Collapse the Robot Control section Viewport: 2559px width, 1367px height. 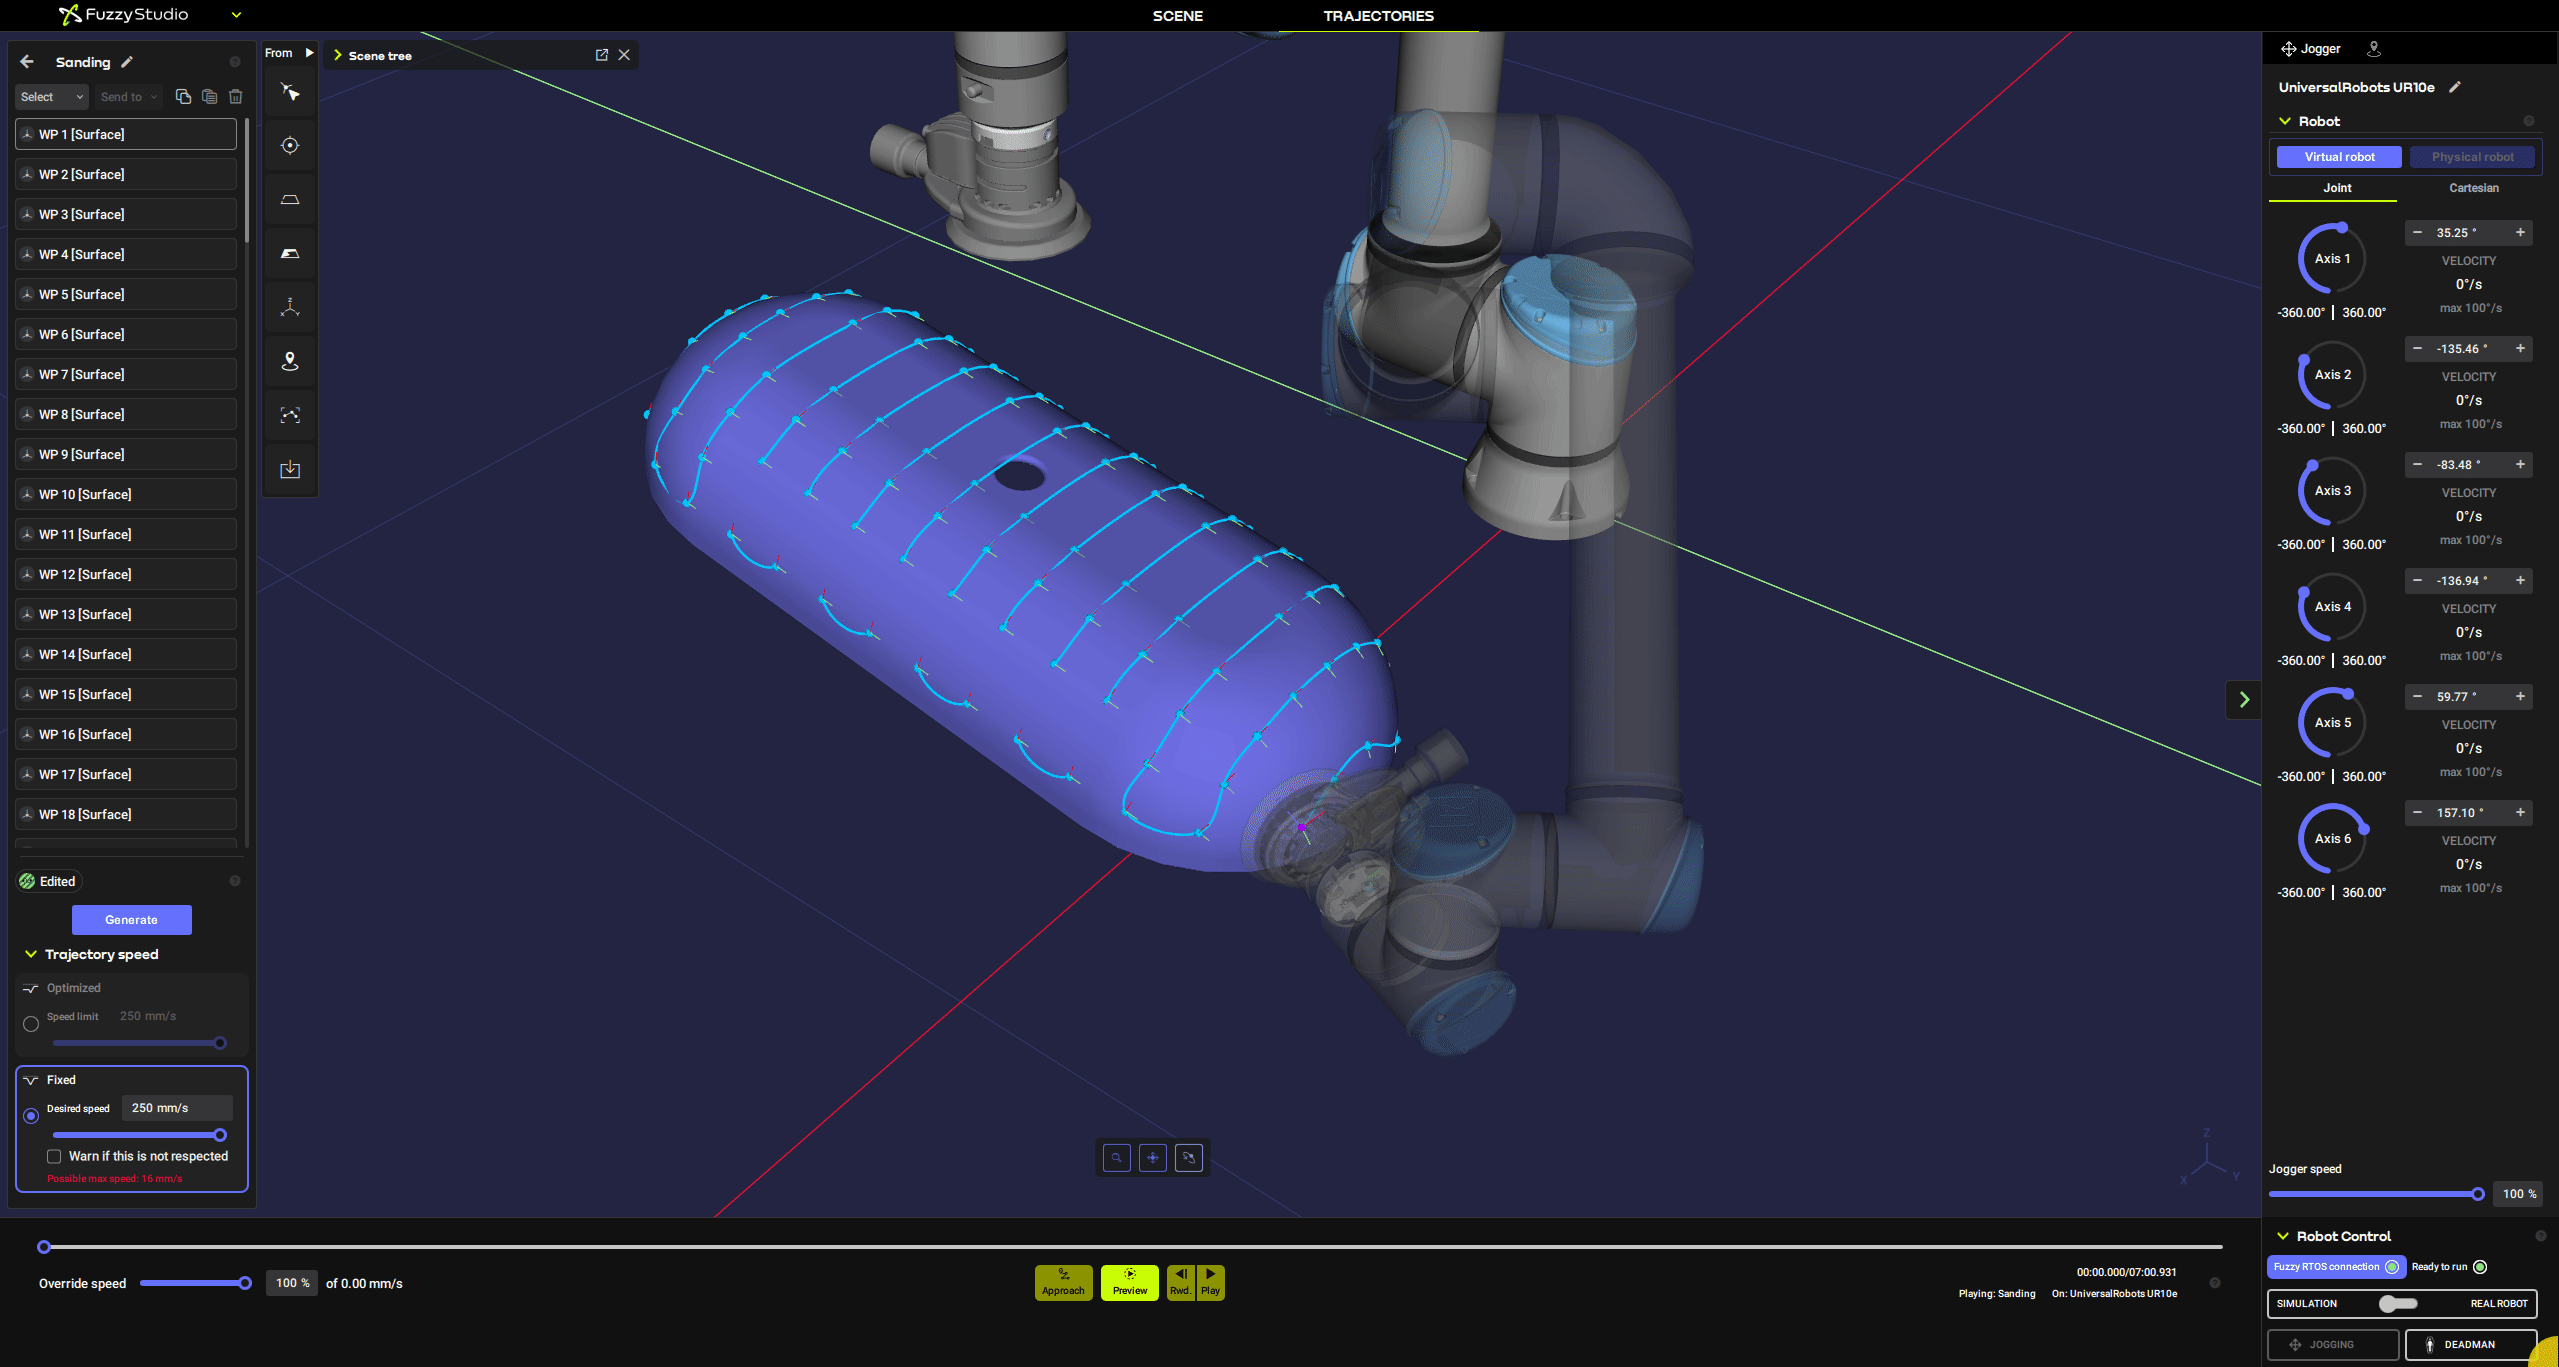tap(2283, 1236)
